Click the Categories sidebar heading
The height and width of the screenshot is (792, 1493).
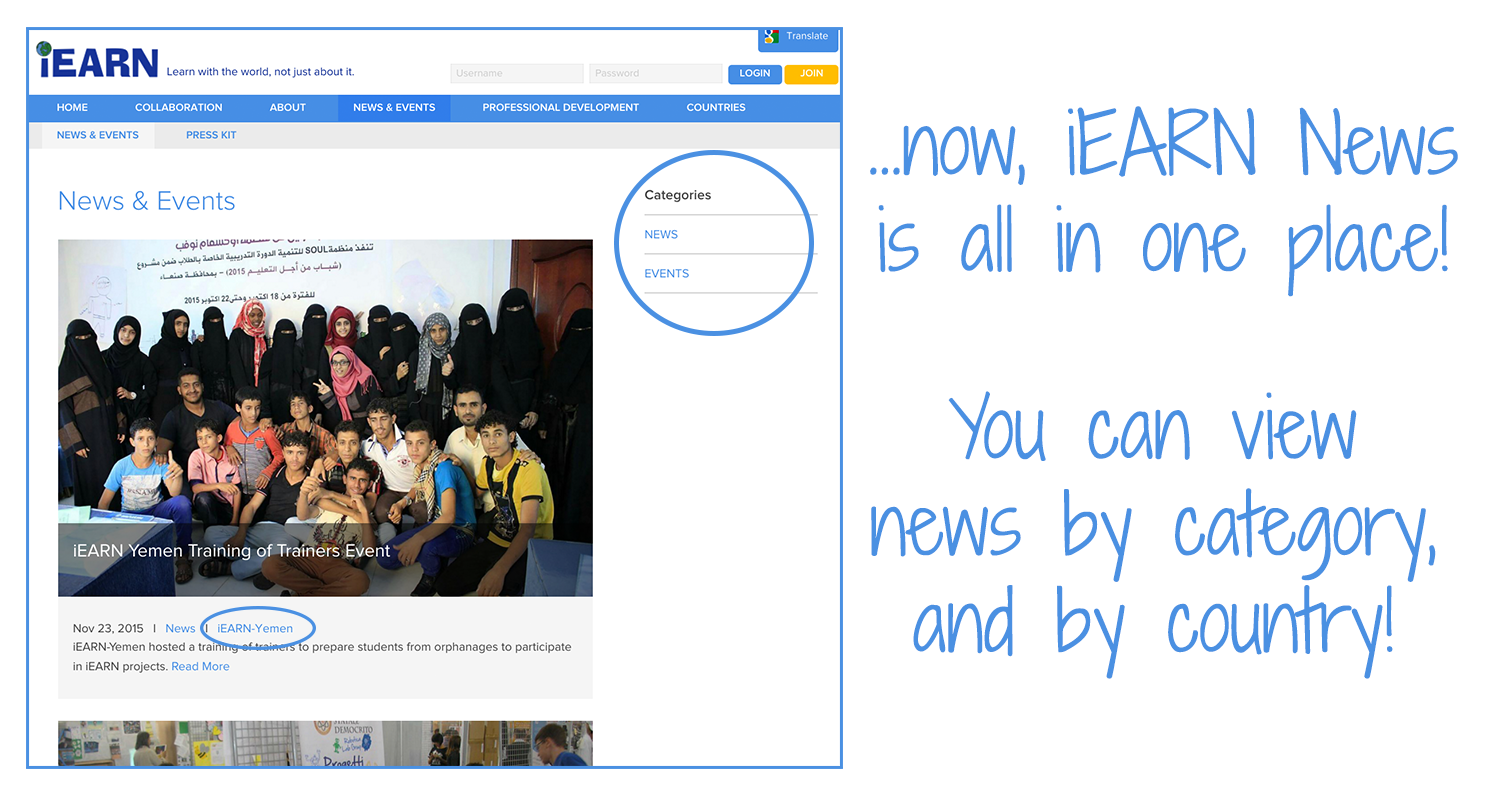point(678,195)
